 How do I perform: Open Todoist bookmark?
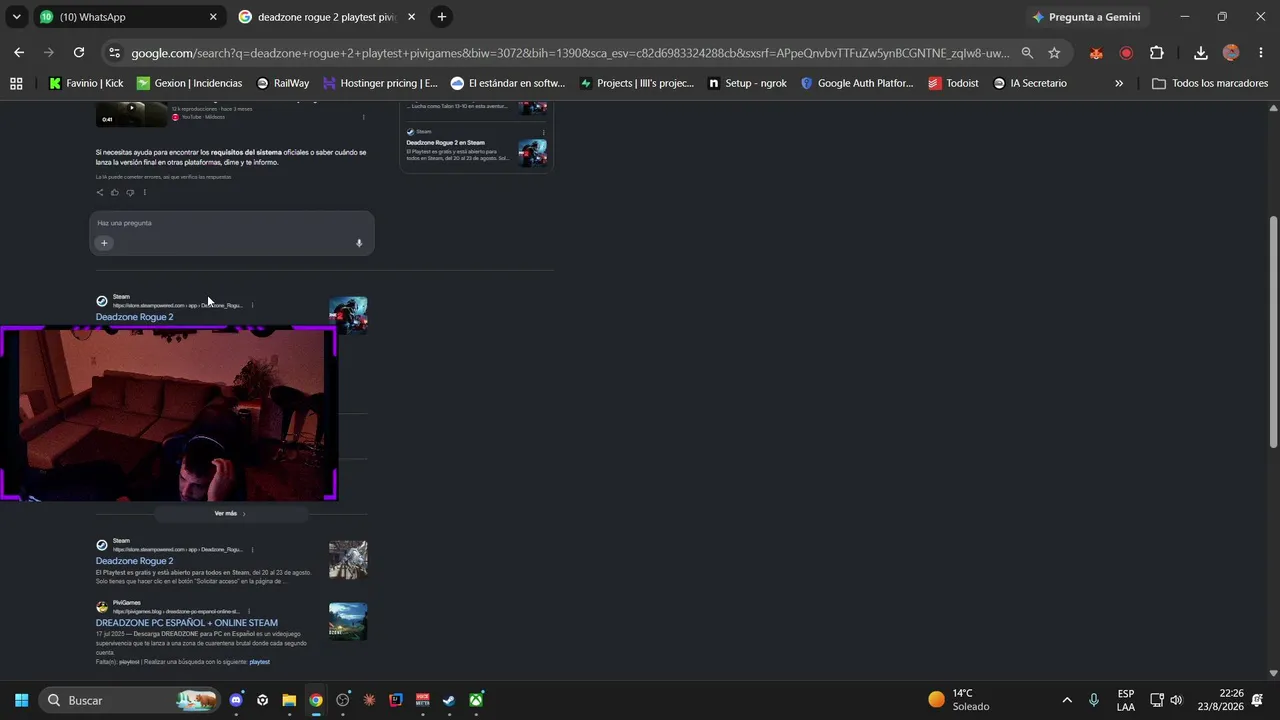[953, 83]
